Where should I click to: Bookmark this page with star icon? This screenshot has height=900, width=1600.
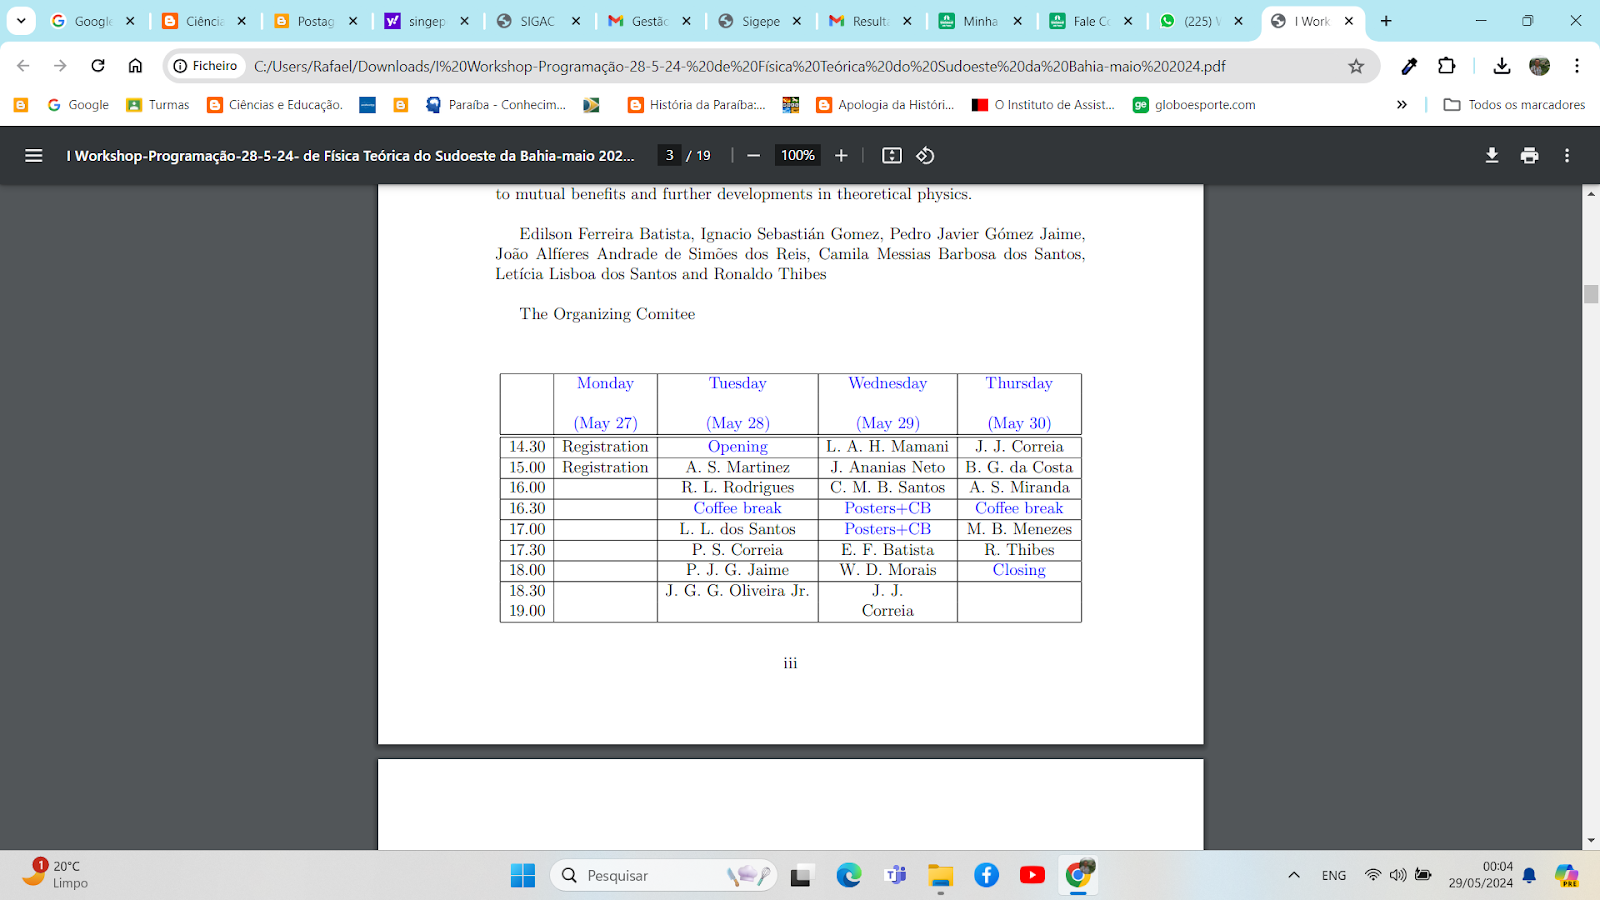click(1356, 66)
